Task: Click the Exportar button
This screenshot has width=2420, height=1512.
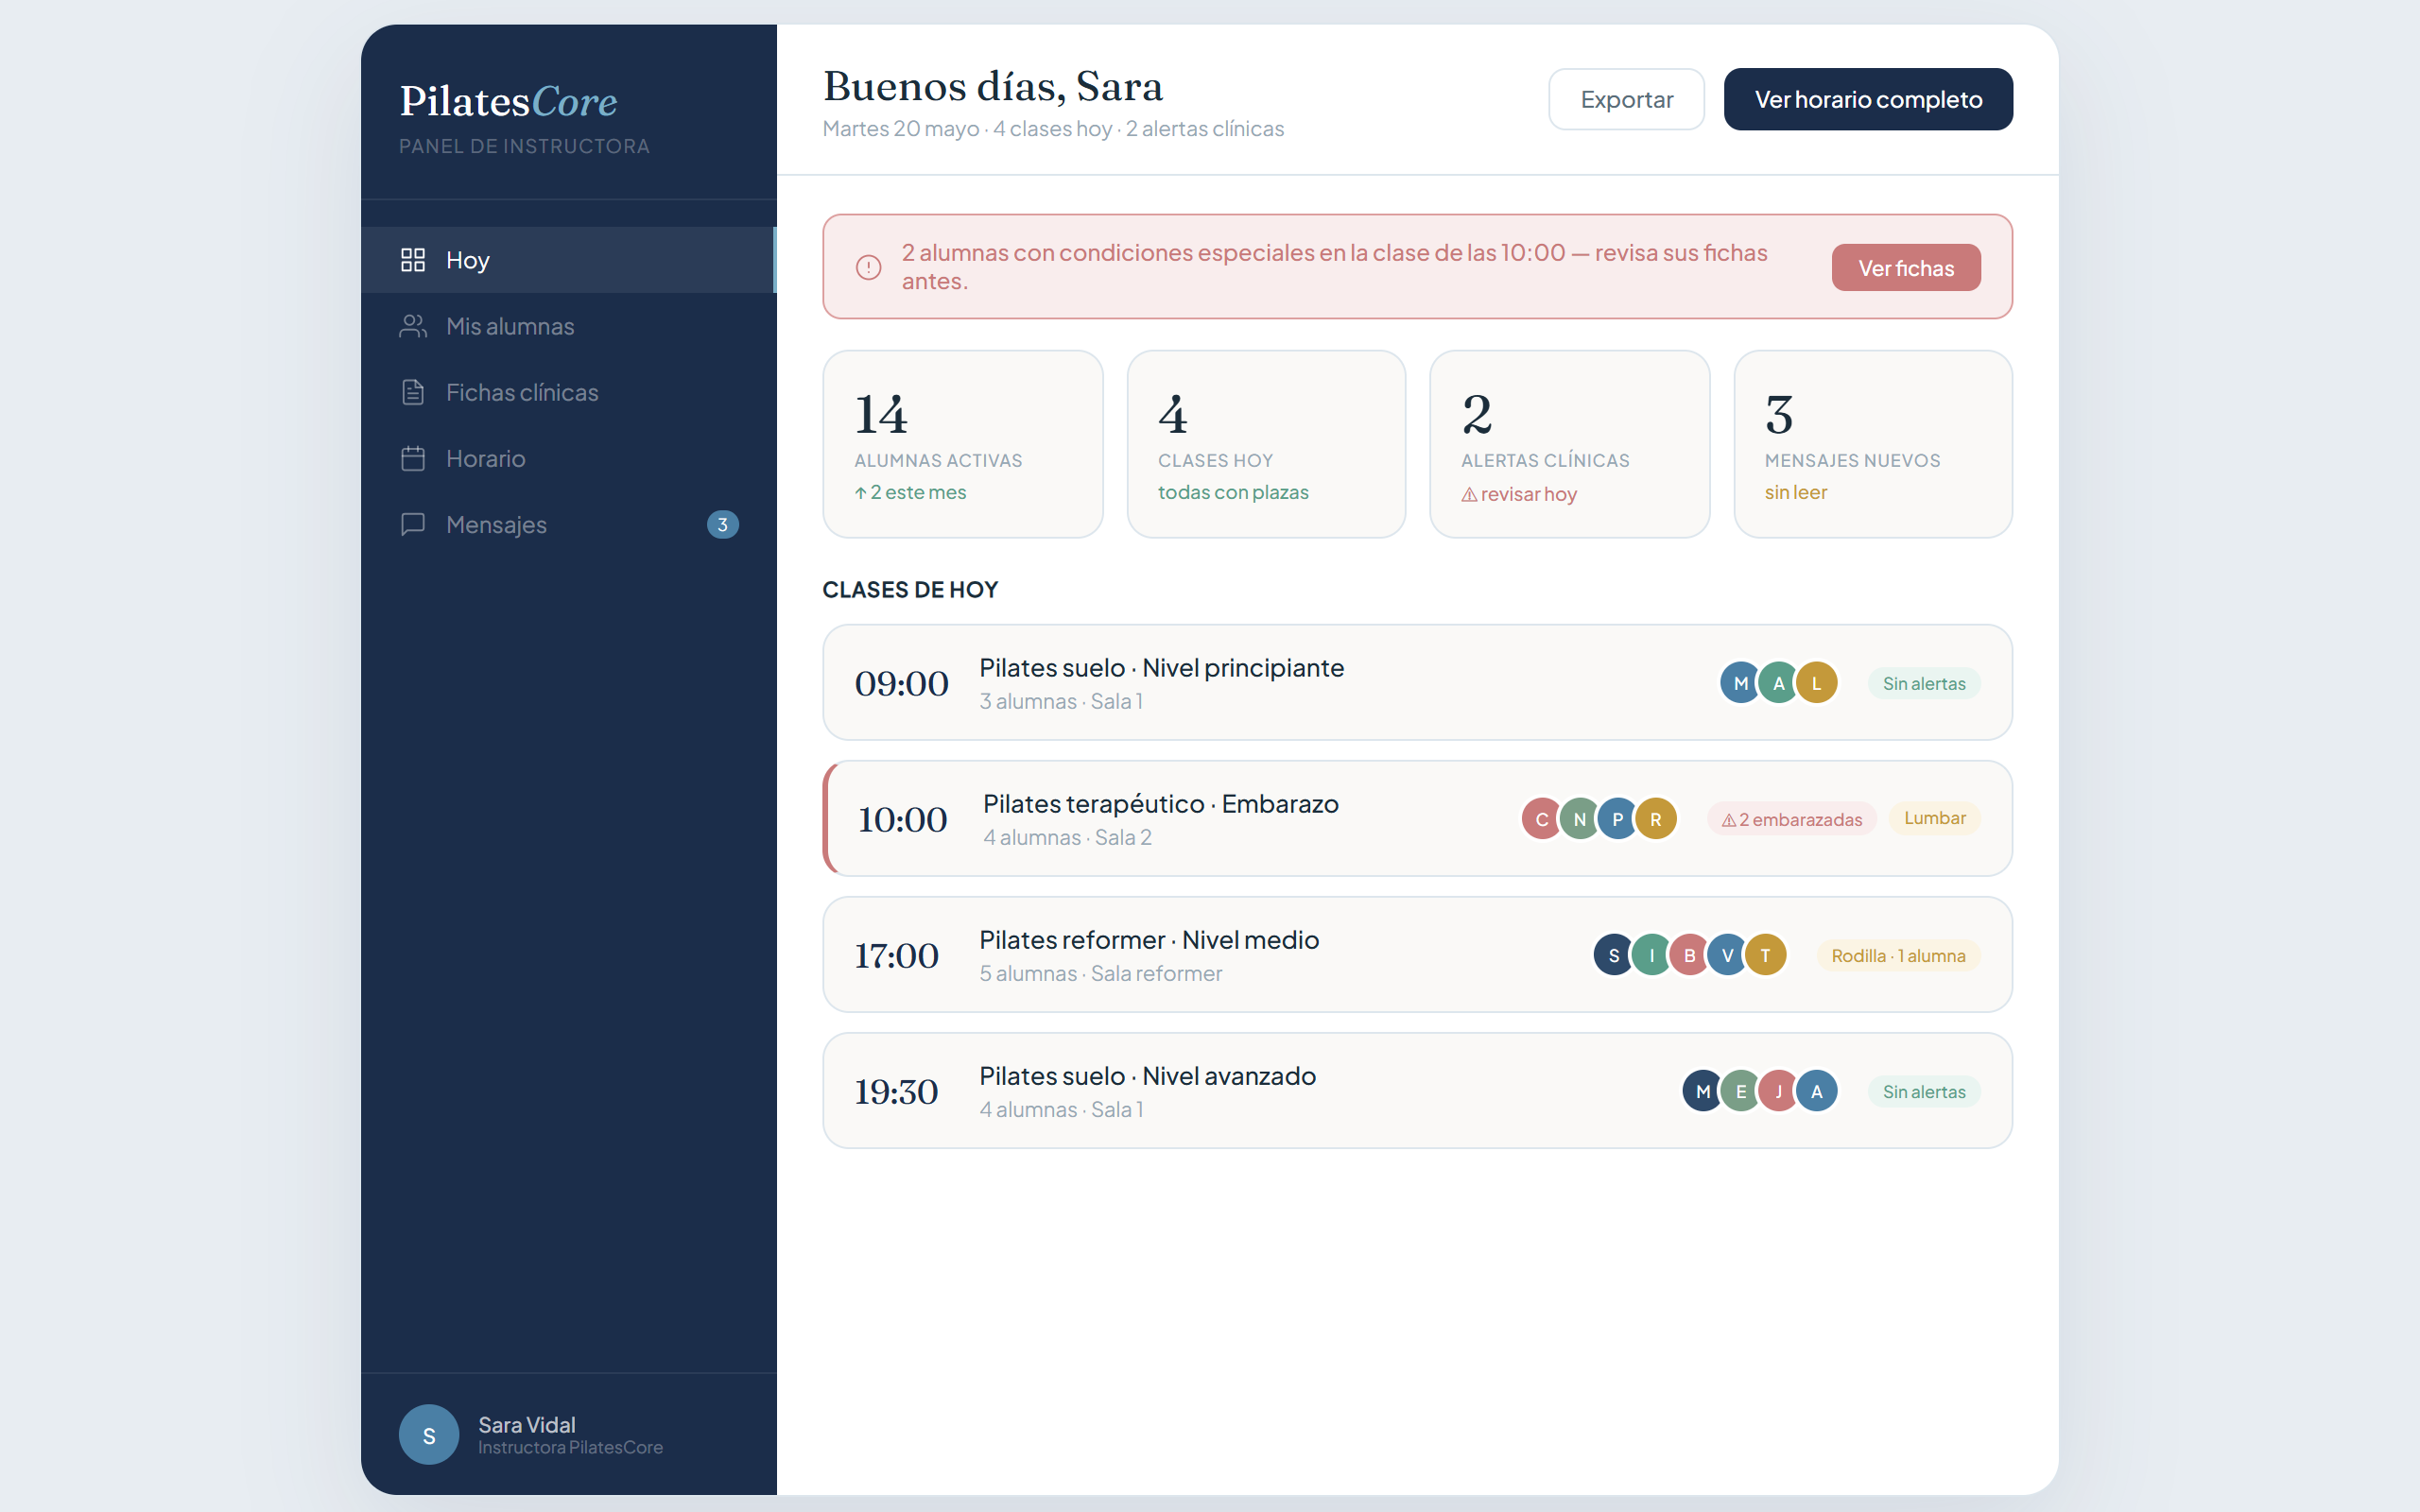Action: tap(1626, 99)
